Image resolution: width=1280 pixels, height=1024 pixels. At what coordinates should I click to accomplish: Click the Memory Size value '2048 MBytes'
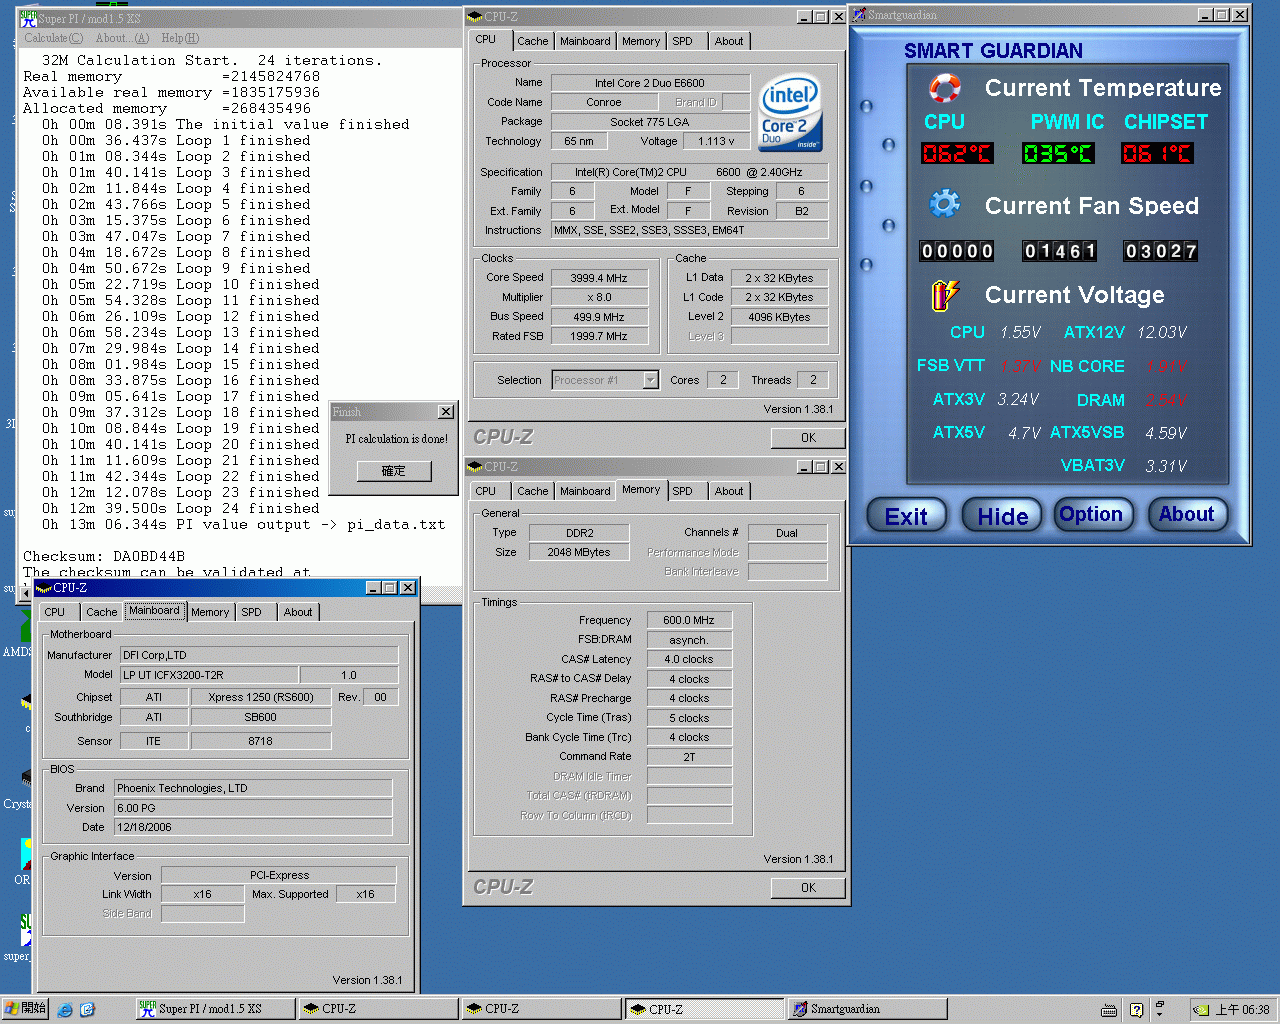click(x=579, y=552)
